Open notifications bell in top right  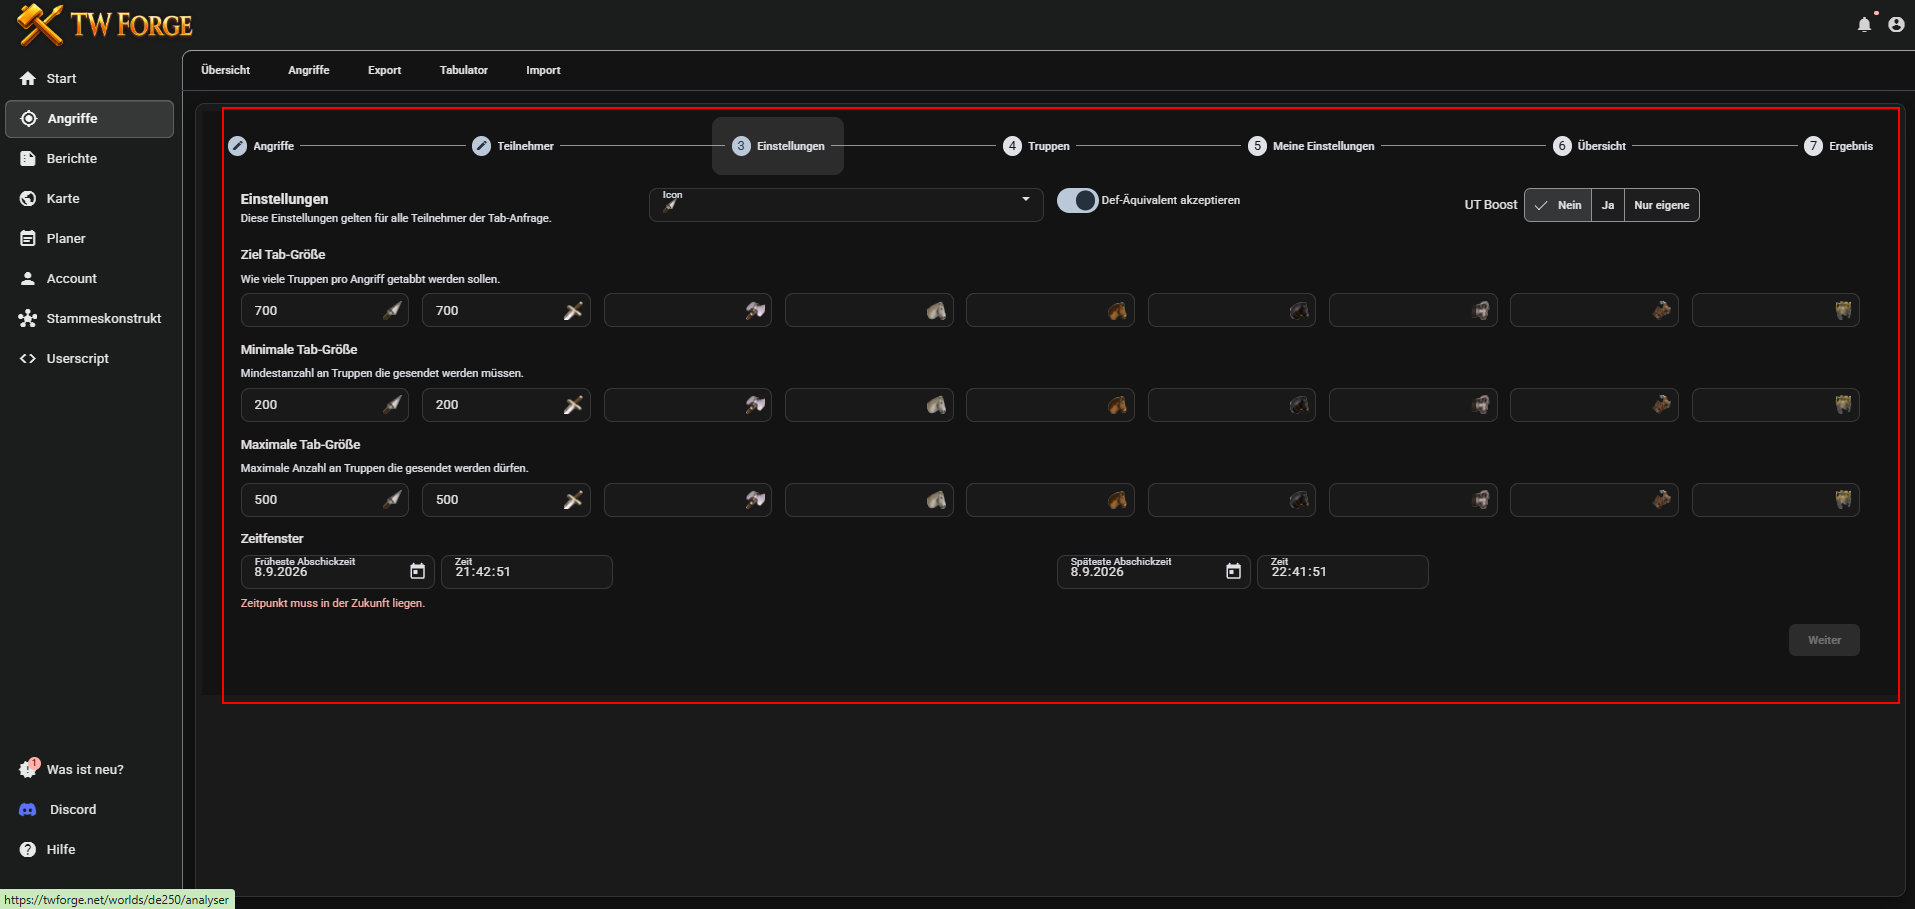pos(1864,24)
